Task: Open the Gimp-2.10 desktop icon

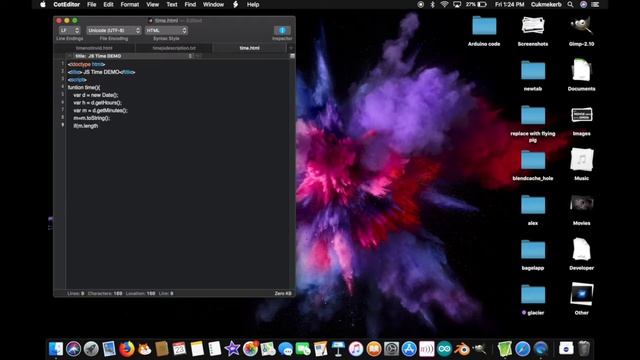Action: click(x=581, y=26)
